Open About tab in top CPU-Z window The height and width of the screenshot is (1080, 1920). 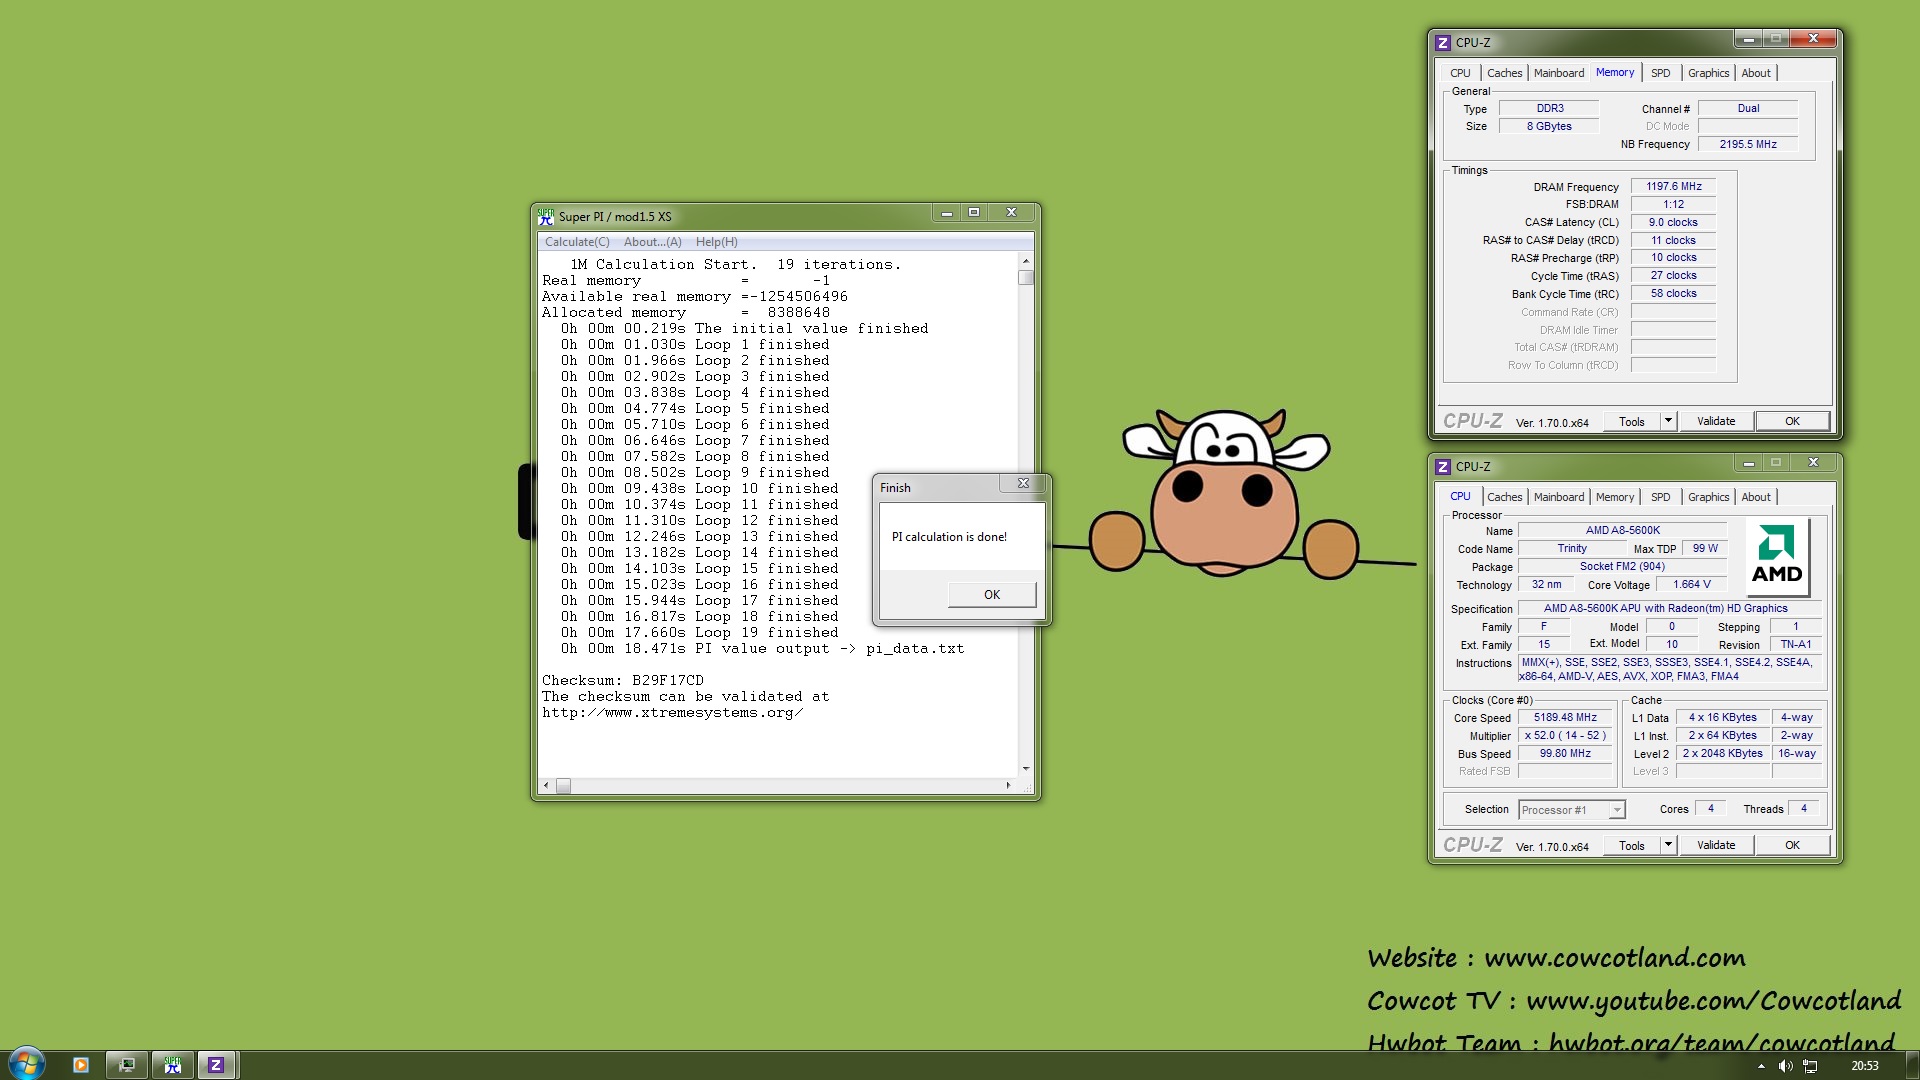pos(1755,73)
